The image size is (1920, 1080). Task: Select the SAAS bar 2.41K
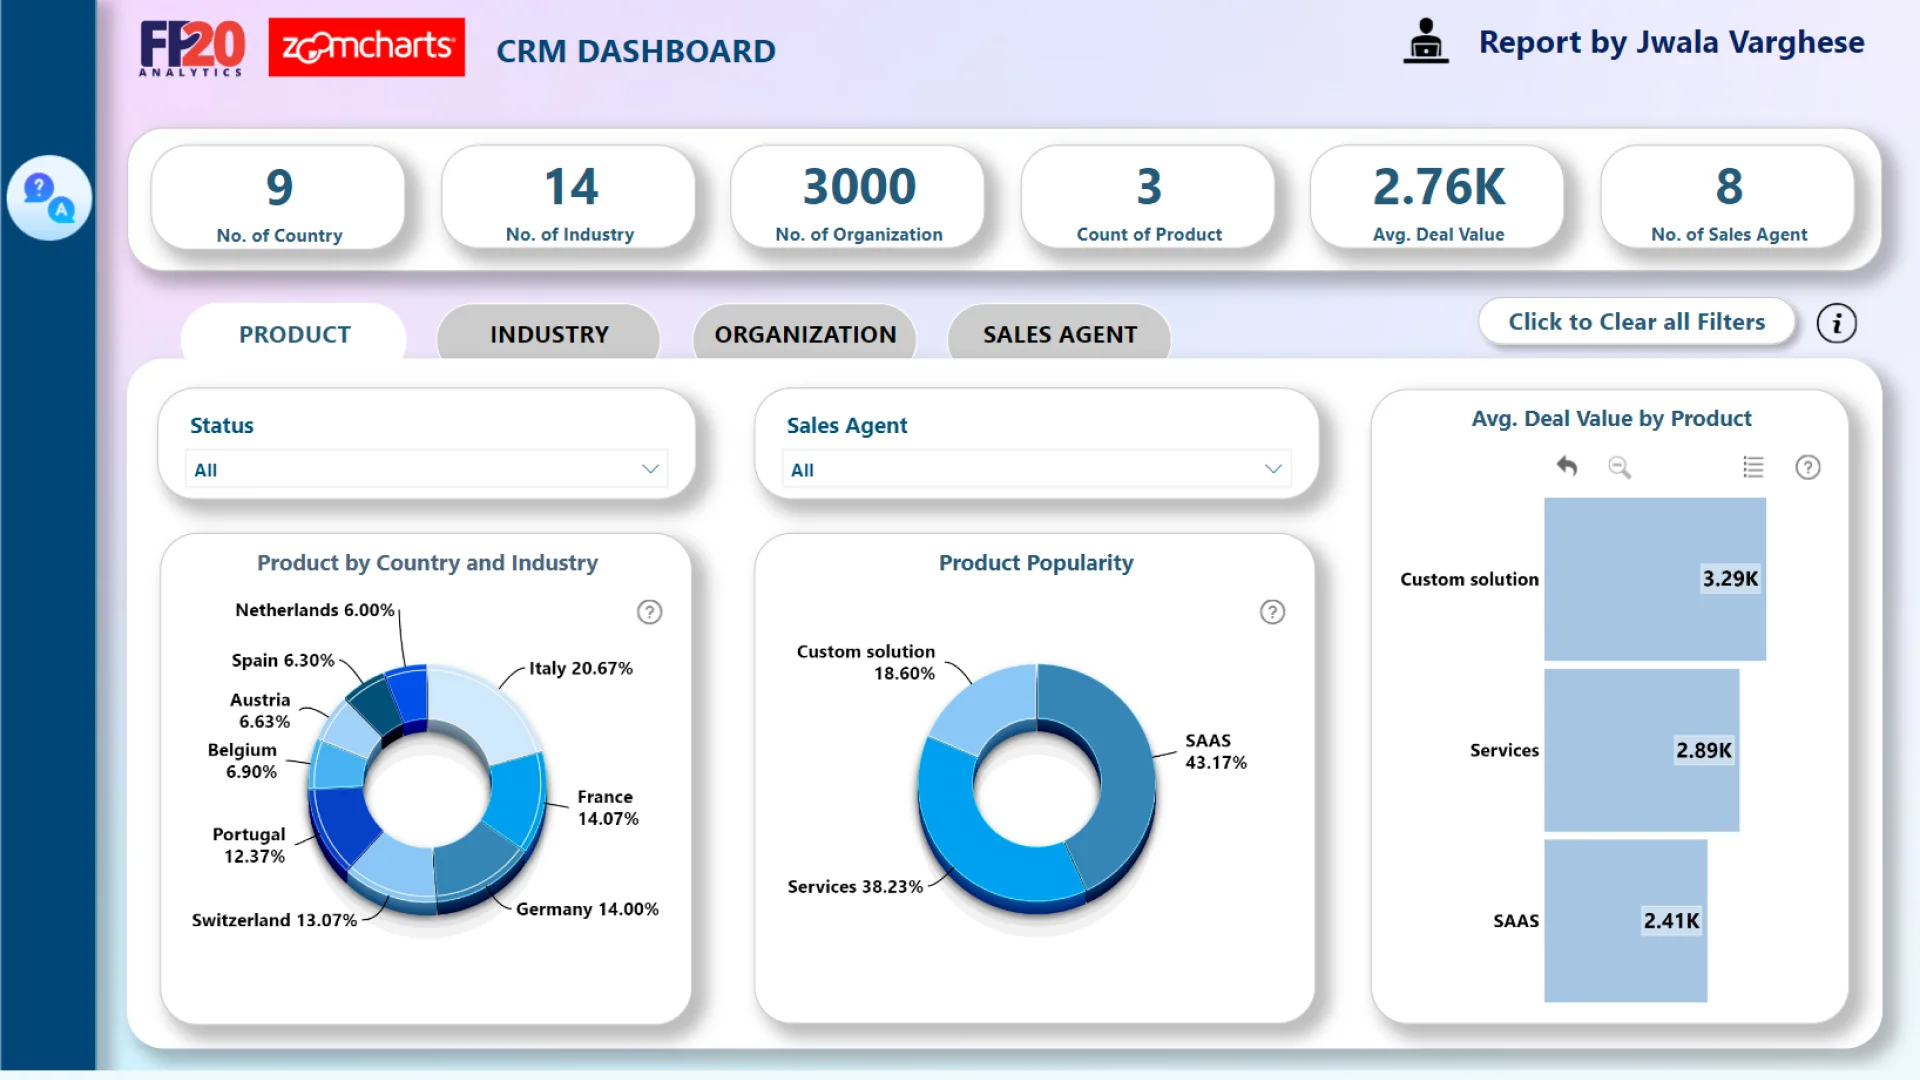point(1626,921)
